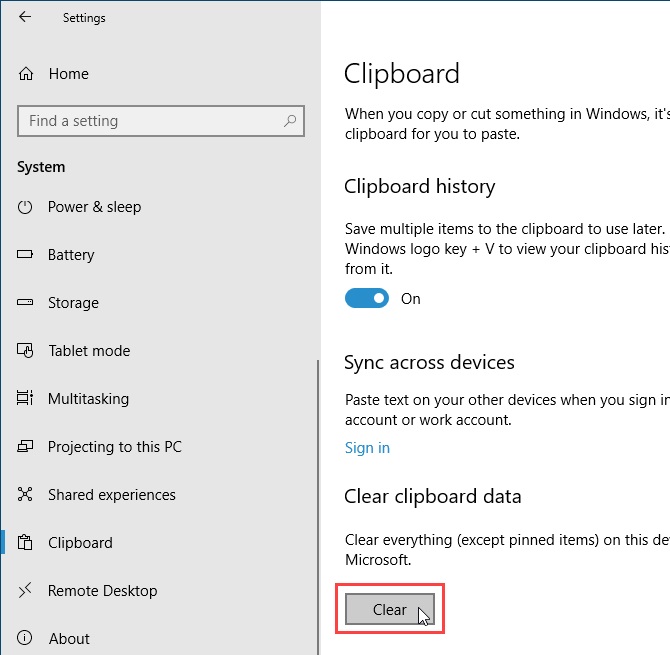
Task: Click the Battery icon
Action: tap(25, 255)
